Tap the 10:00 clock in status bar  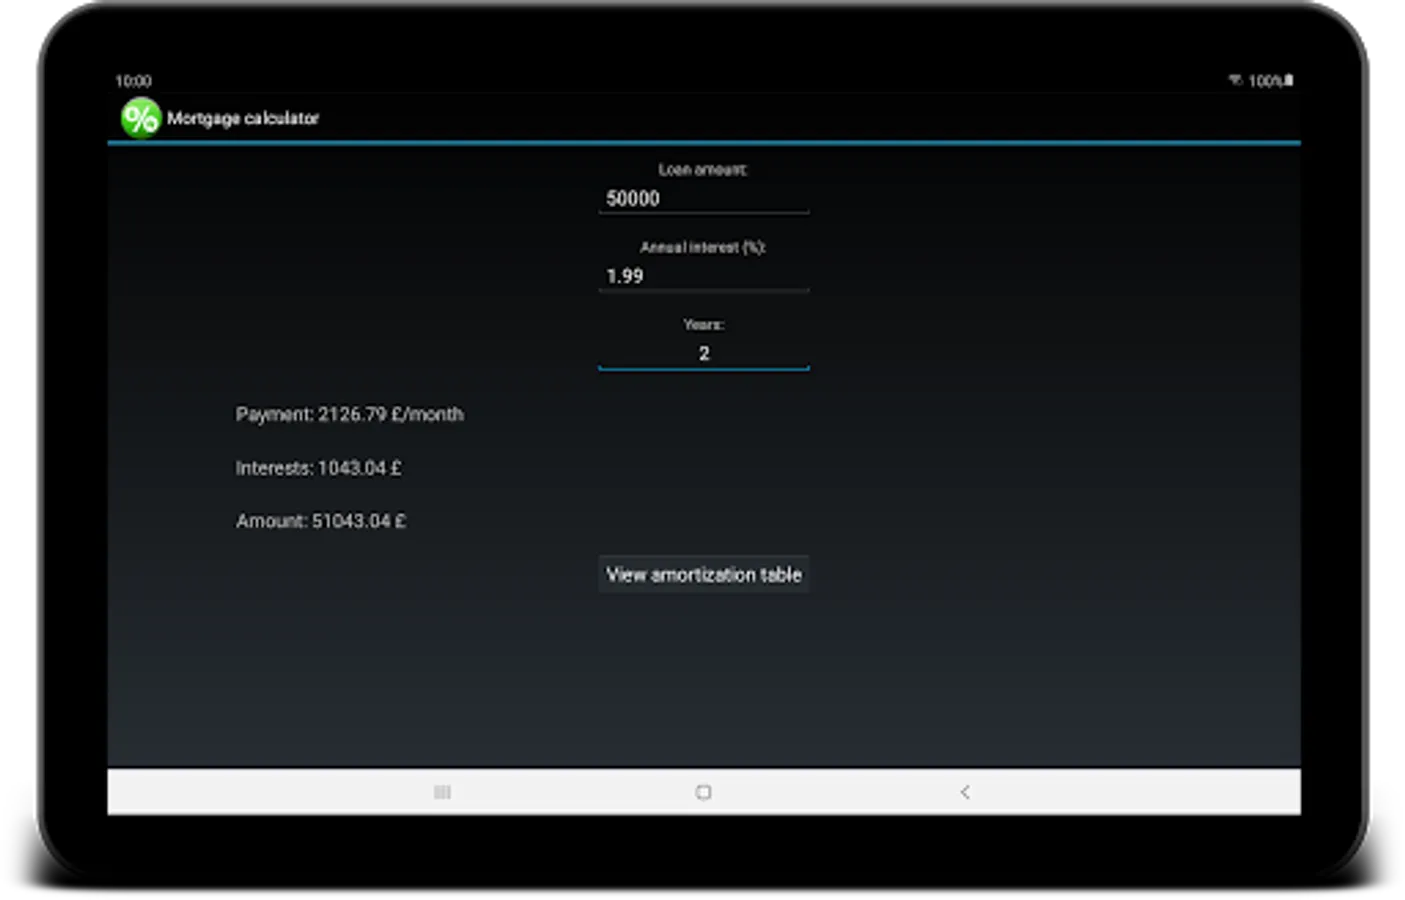[133, 81]
